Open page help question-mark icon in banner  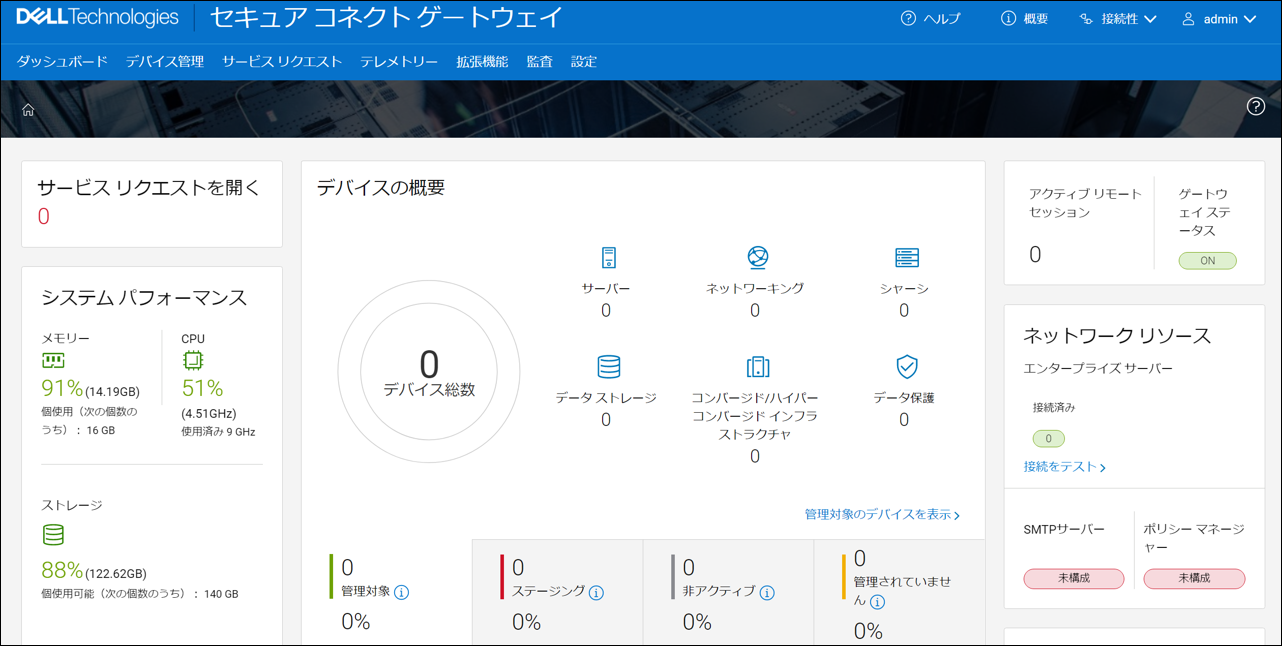[x=1256, y=107]
